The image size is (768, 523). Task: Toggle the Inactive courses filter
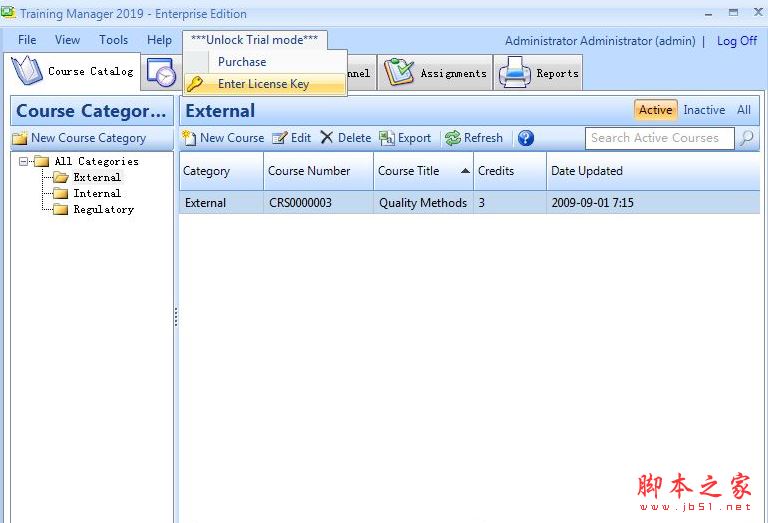click(x=704, y=110)
